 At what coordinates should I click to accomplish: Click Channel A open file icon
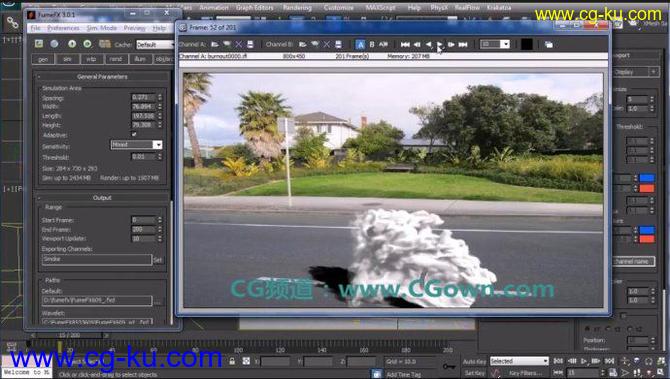coord(215,44)
